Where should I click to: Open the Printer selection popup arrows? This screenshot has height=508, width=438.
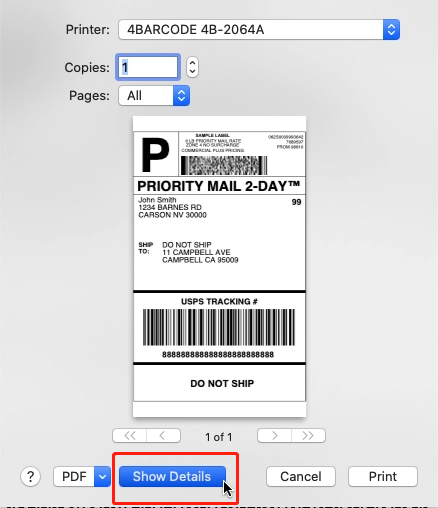391,30
